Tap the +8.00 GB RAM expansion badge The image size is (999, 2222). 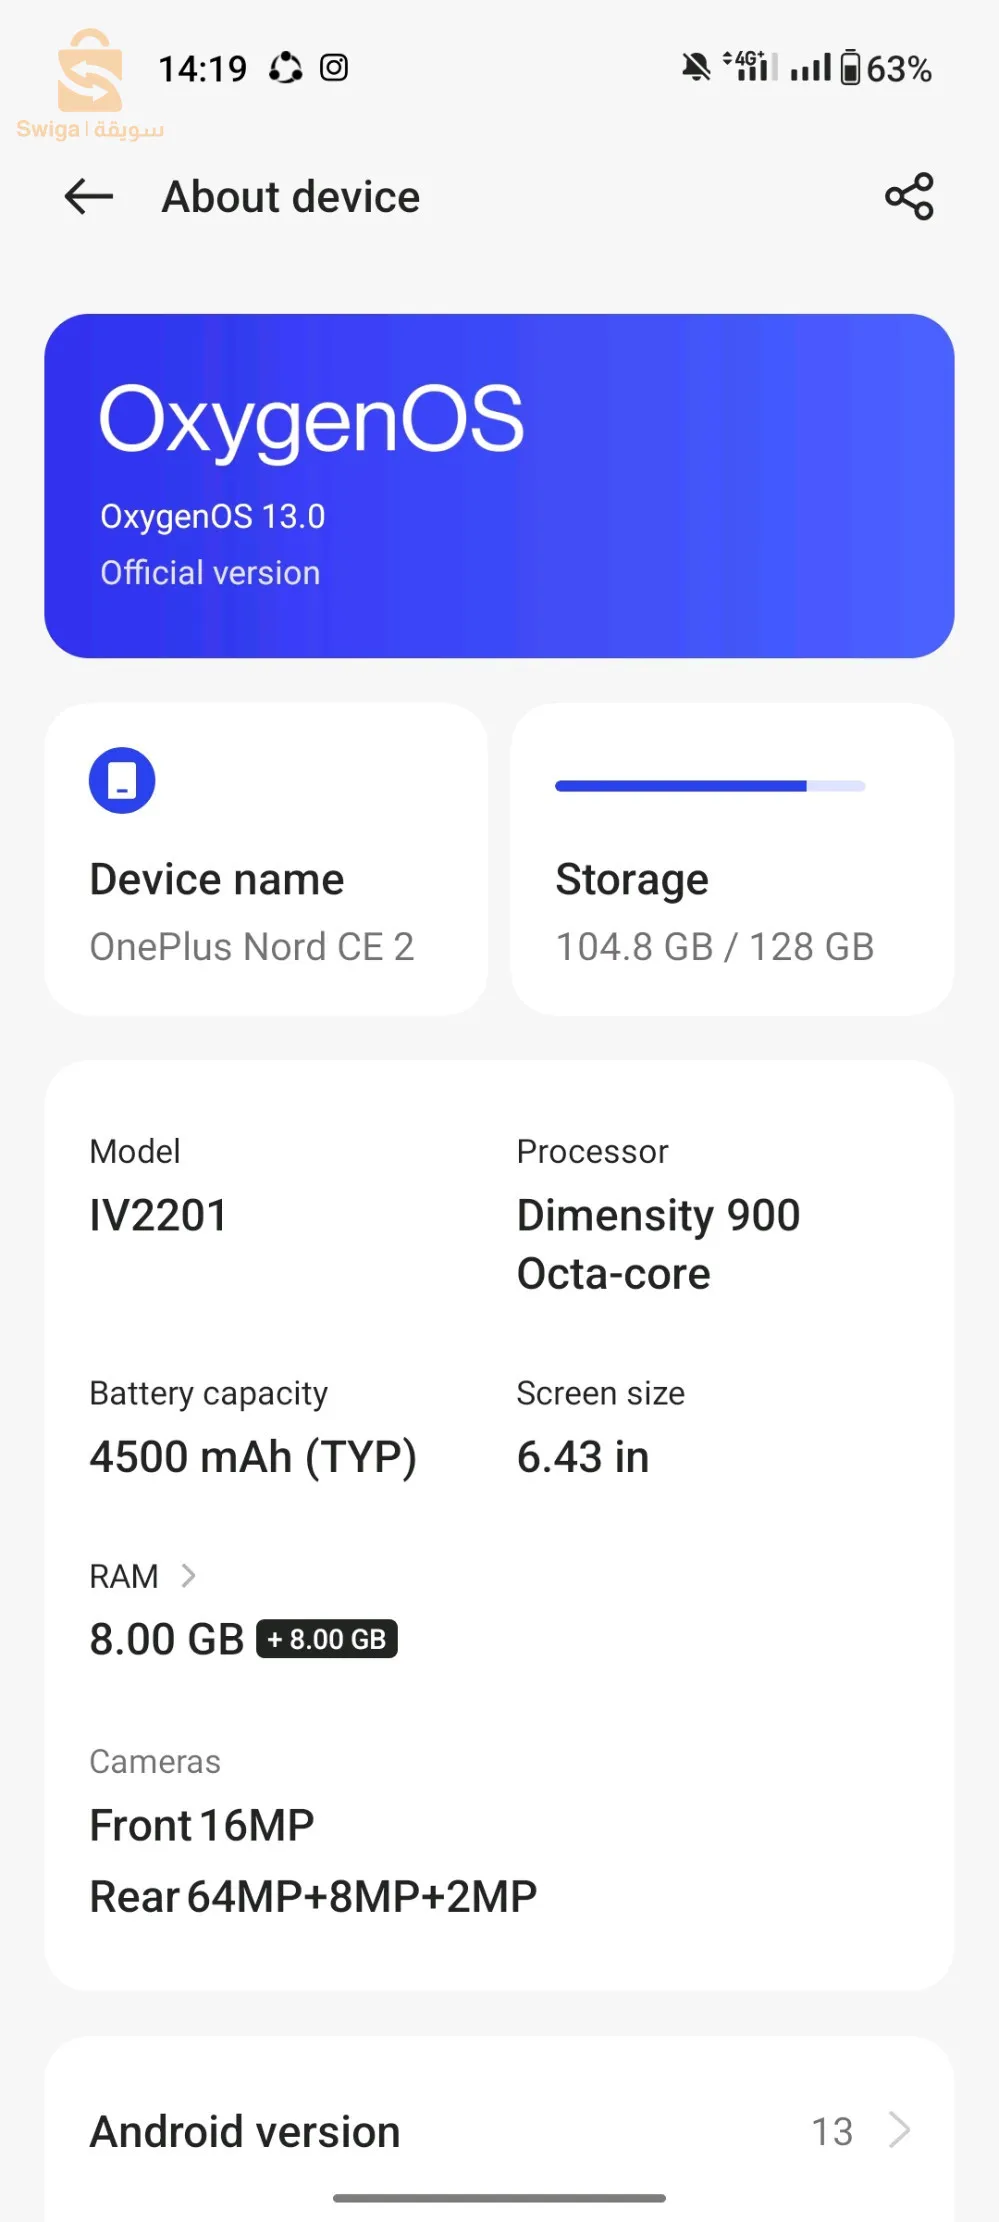(327, 1639)
